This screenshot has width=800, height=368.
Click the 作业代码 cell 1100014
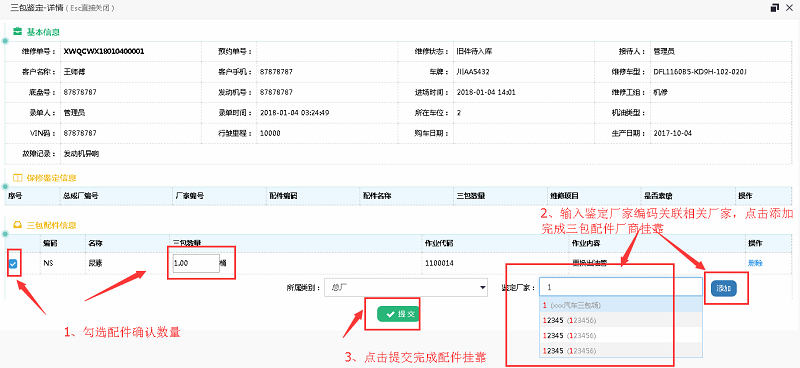click(439, 263)
